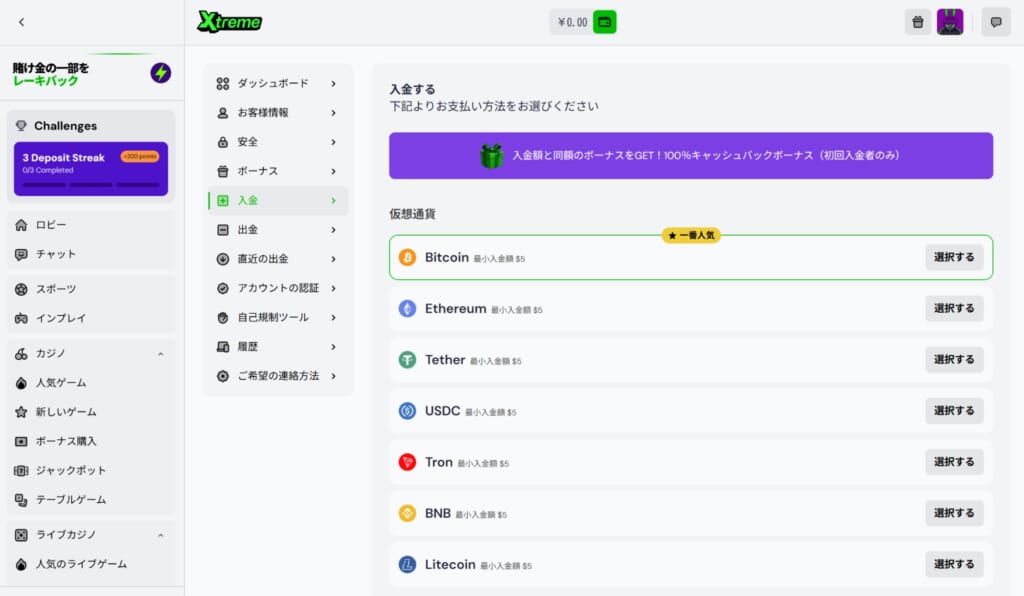
Task: Expand 安全 chevron arrow
Action: [334, 142]
